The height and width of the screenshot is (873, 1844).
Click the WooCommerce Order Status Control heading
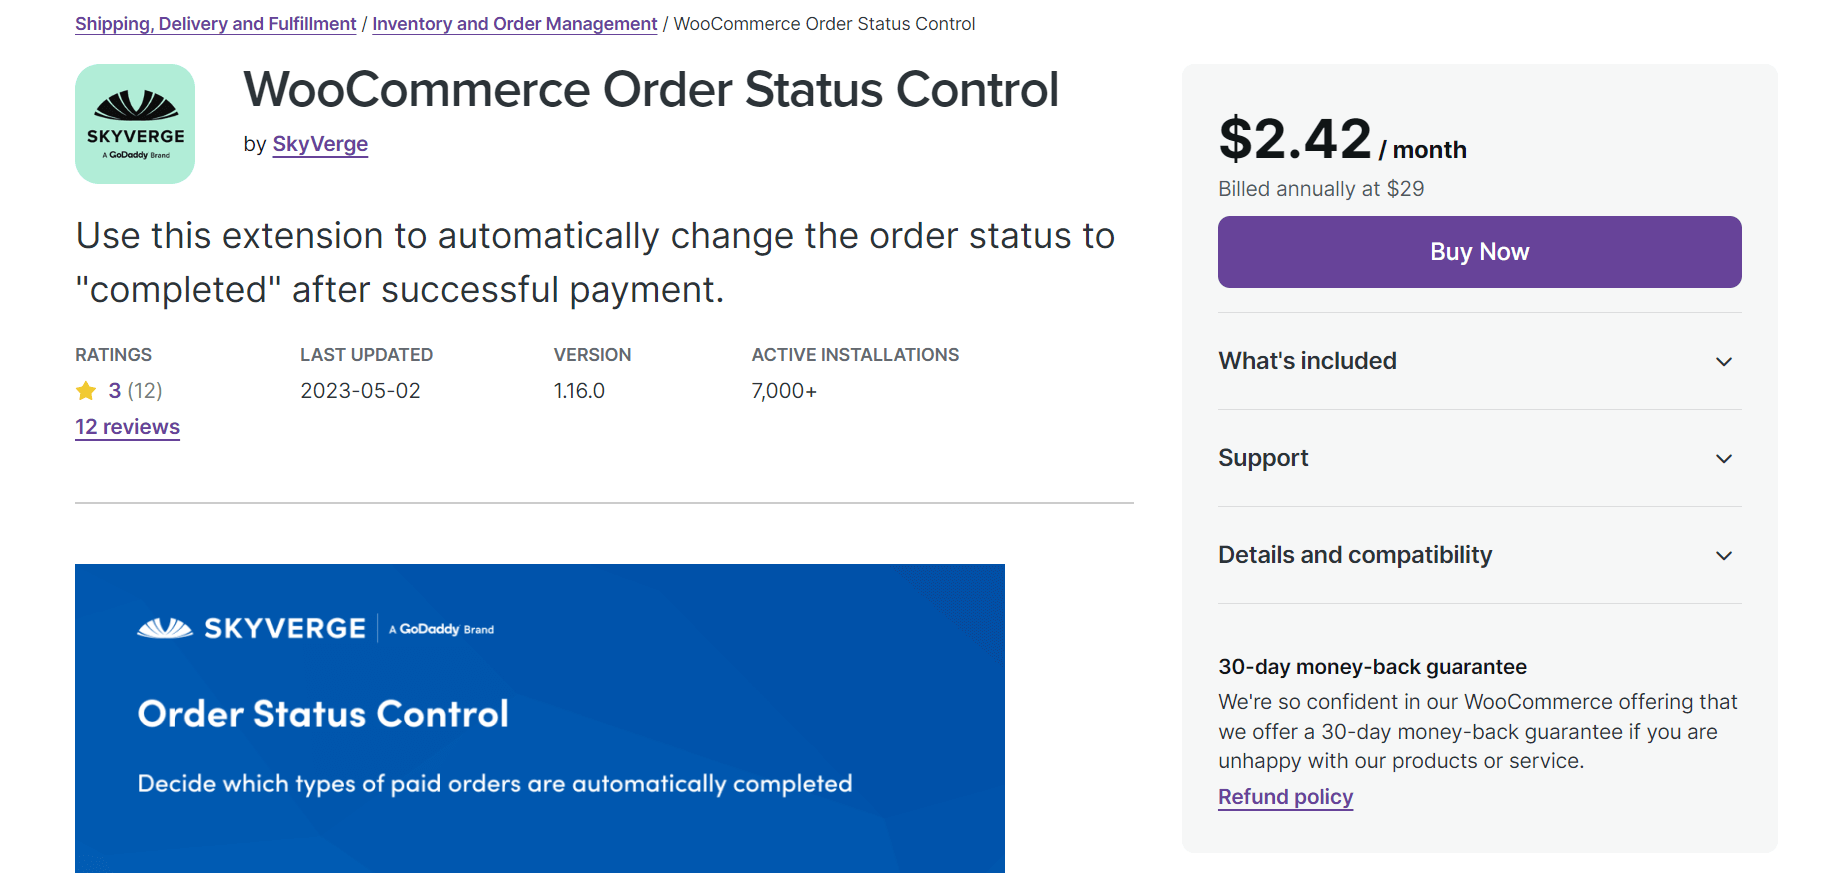pyautogui.click(x=651, y=90)
